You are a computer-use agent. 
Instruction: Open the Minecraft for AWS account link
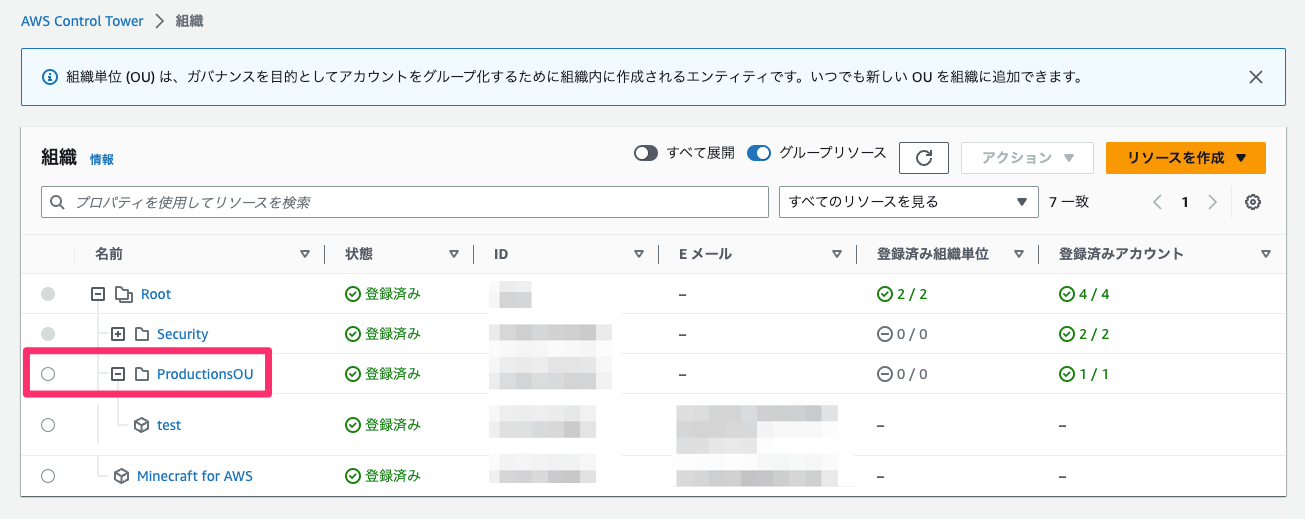pos(195,476)
